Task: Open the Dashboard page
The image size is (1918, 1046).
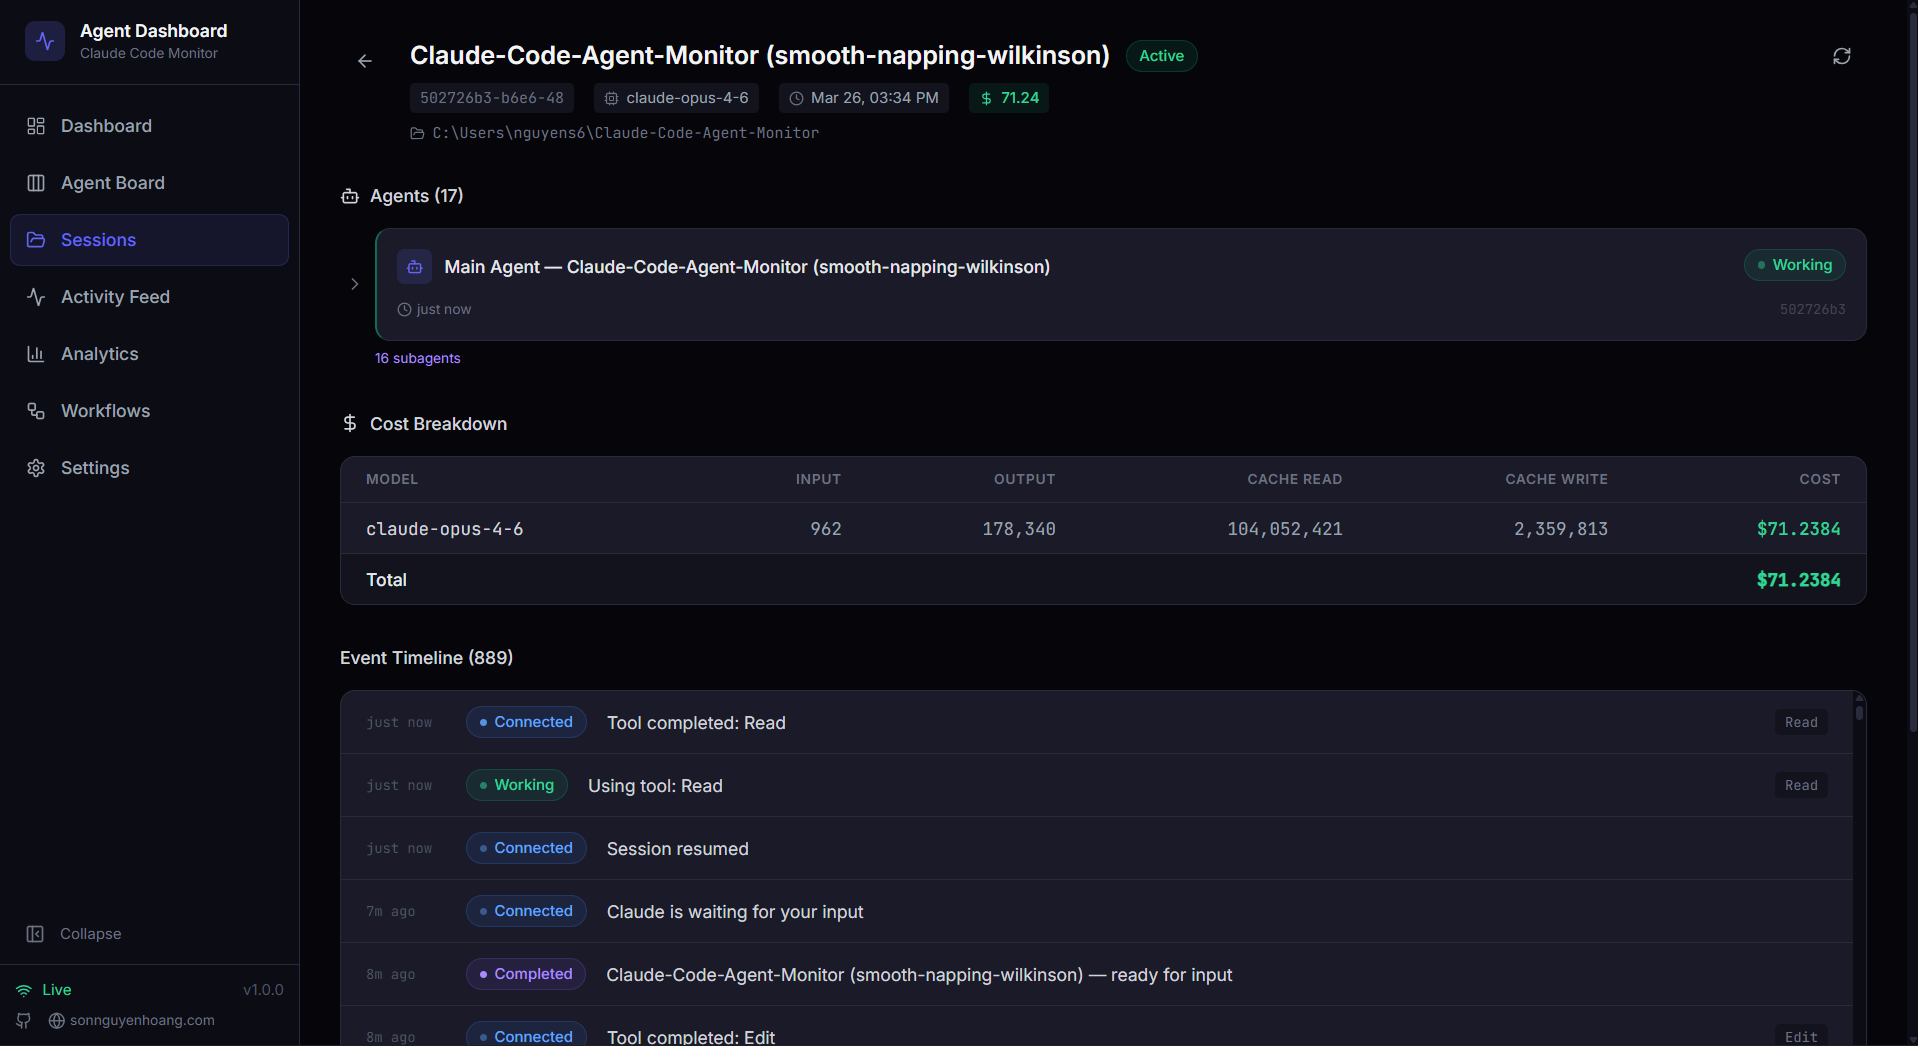Action: click(150, 126)
